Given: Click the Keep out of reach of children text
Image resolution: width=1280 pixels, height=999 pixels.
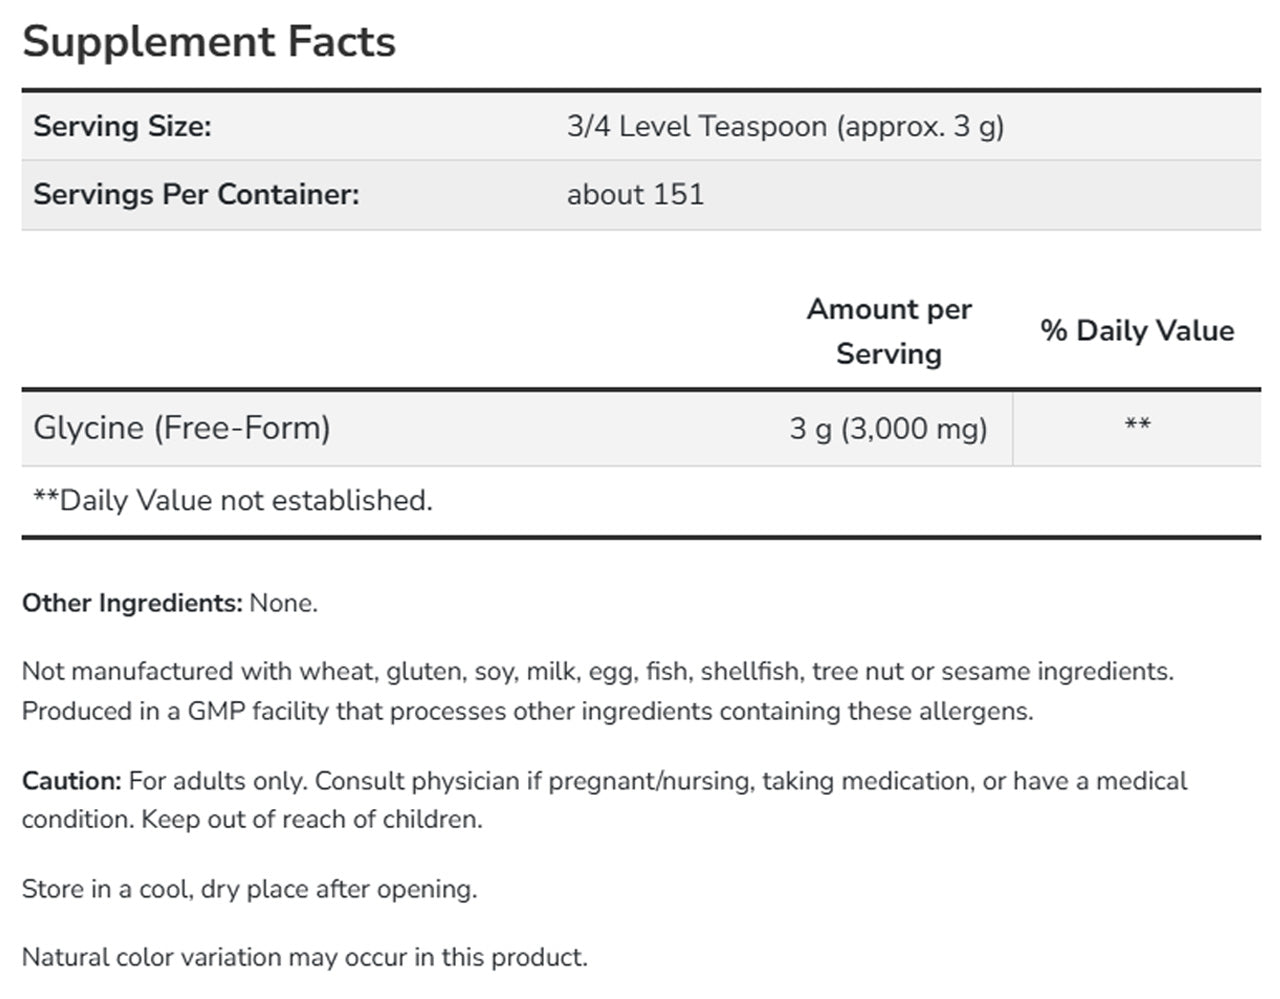Looking at the screenshot, I should [312, 819].
